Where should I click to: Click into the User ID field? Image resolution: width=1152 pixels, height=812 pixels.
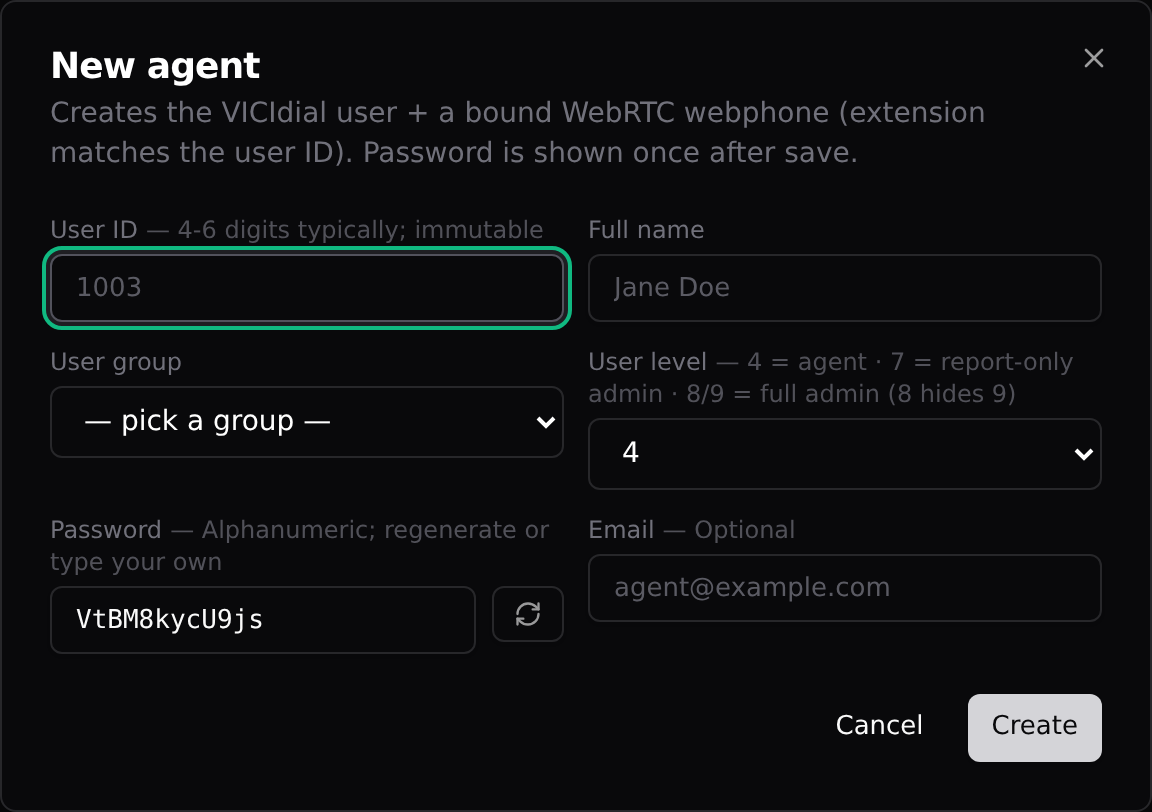tap(307, 288)
